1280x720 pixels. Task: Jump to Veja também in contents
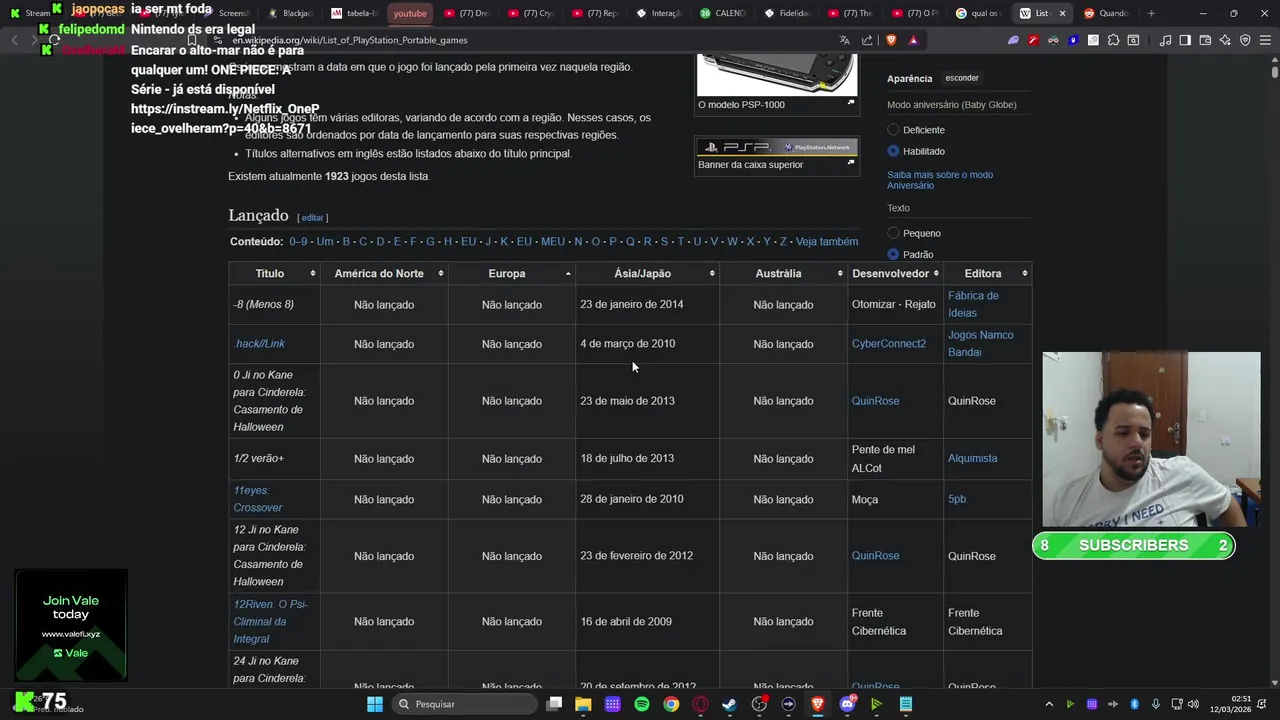pyautogui.click(x=827, y=242)
